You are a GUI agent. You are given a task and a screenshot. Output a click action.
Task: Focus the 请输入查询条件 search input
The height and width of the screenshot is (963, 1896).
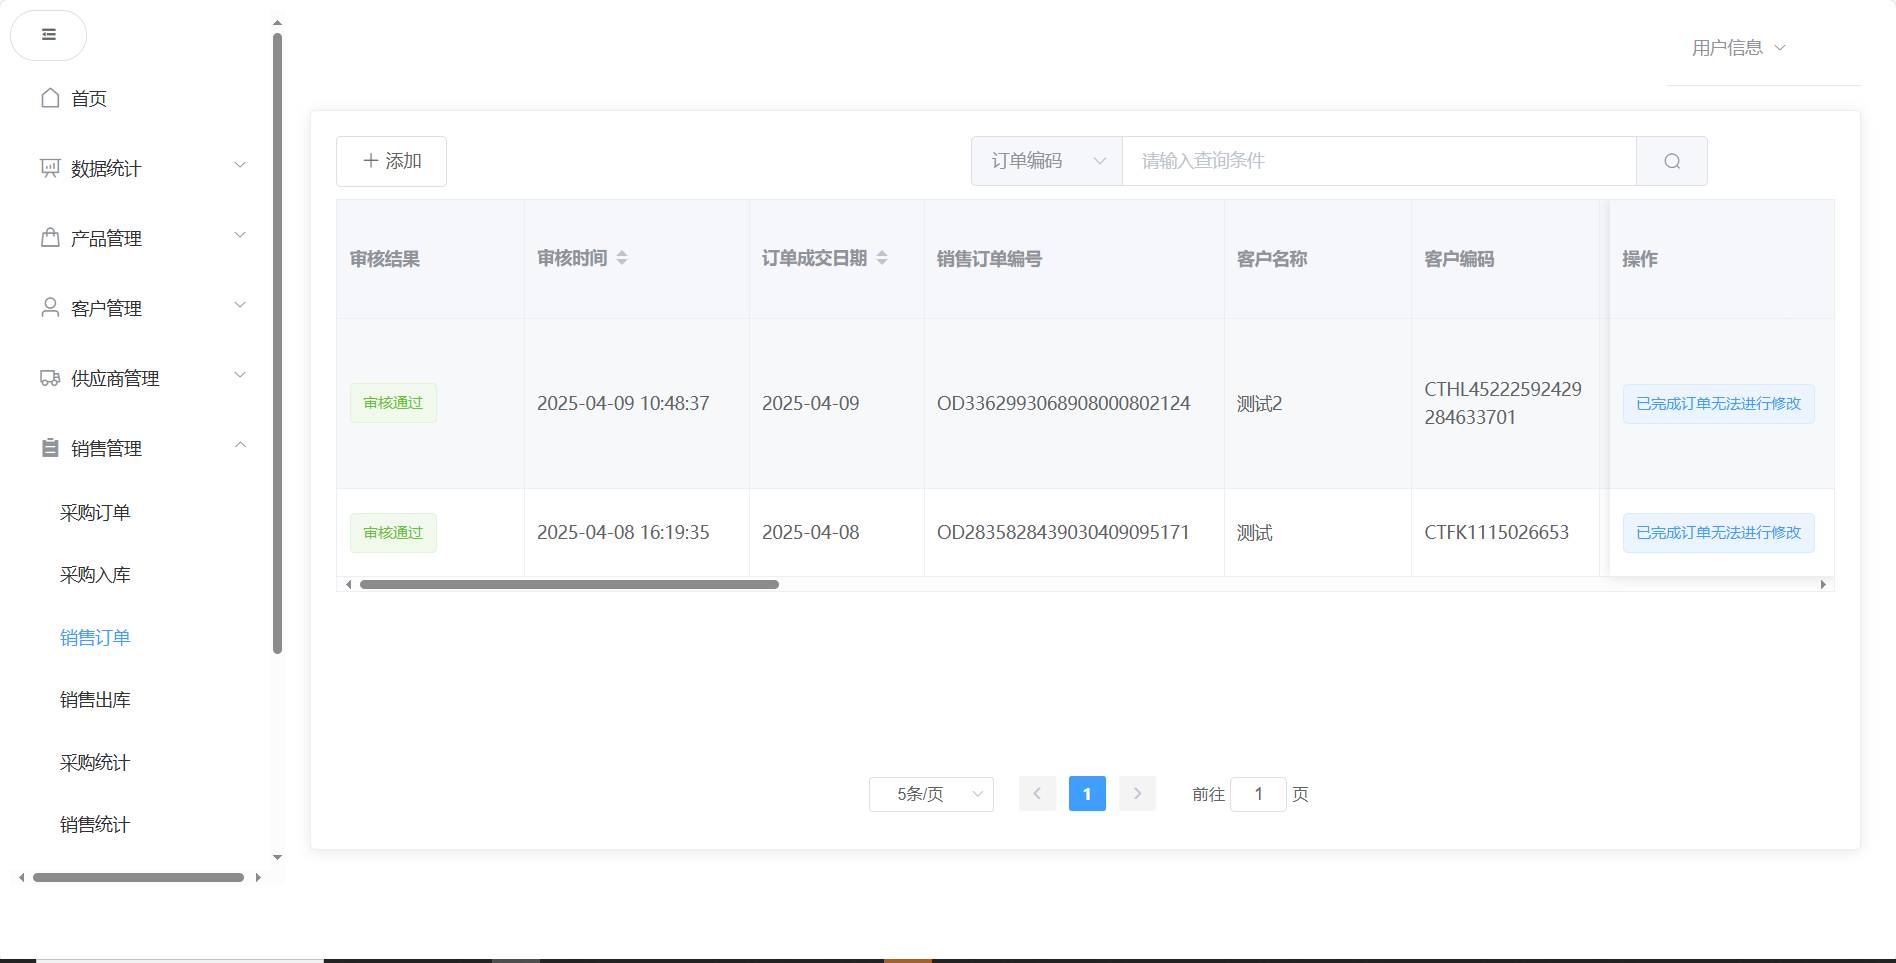(1378, 161)
